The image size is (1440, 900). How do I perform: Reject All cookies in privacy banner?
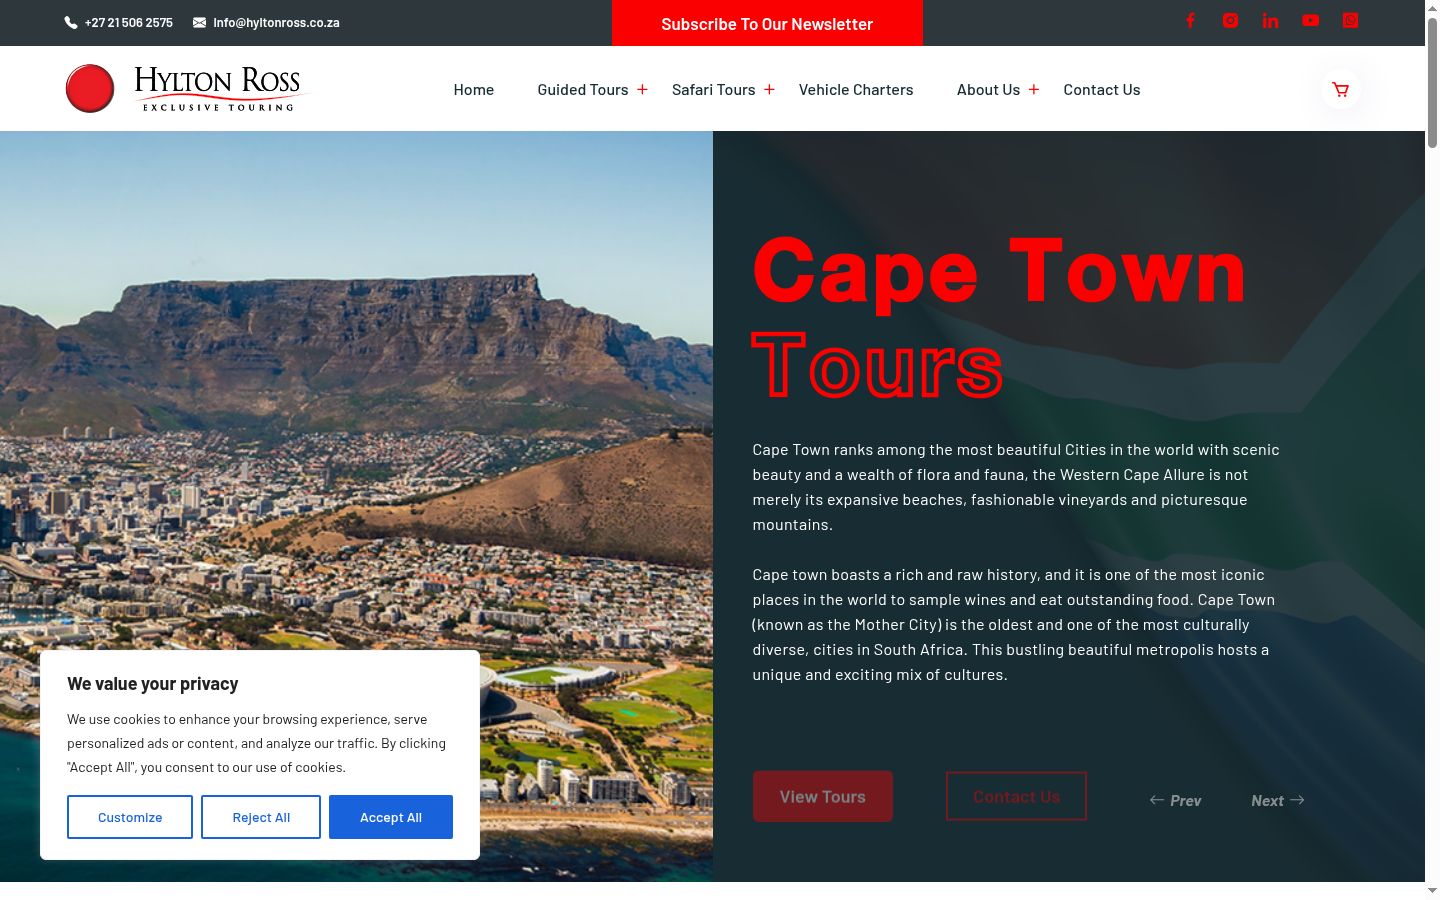tap(261, 817)
